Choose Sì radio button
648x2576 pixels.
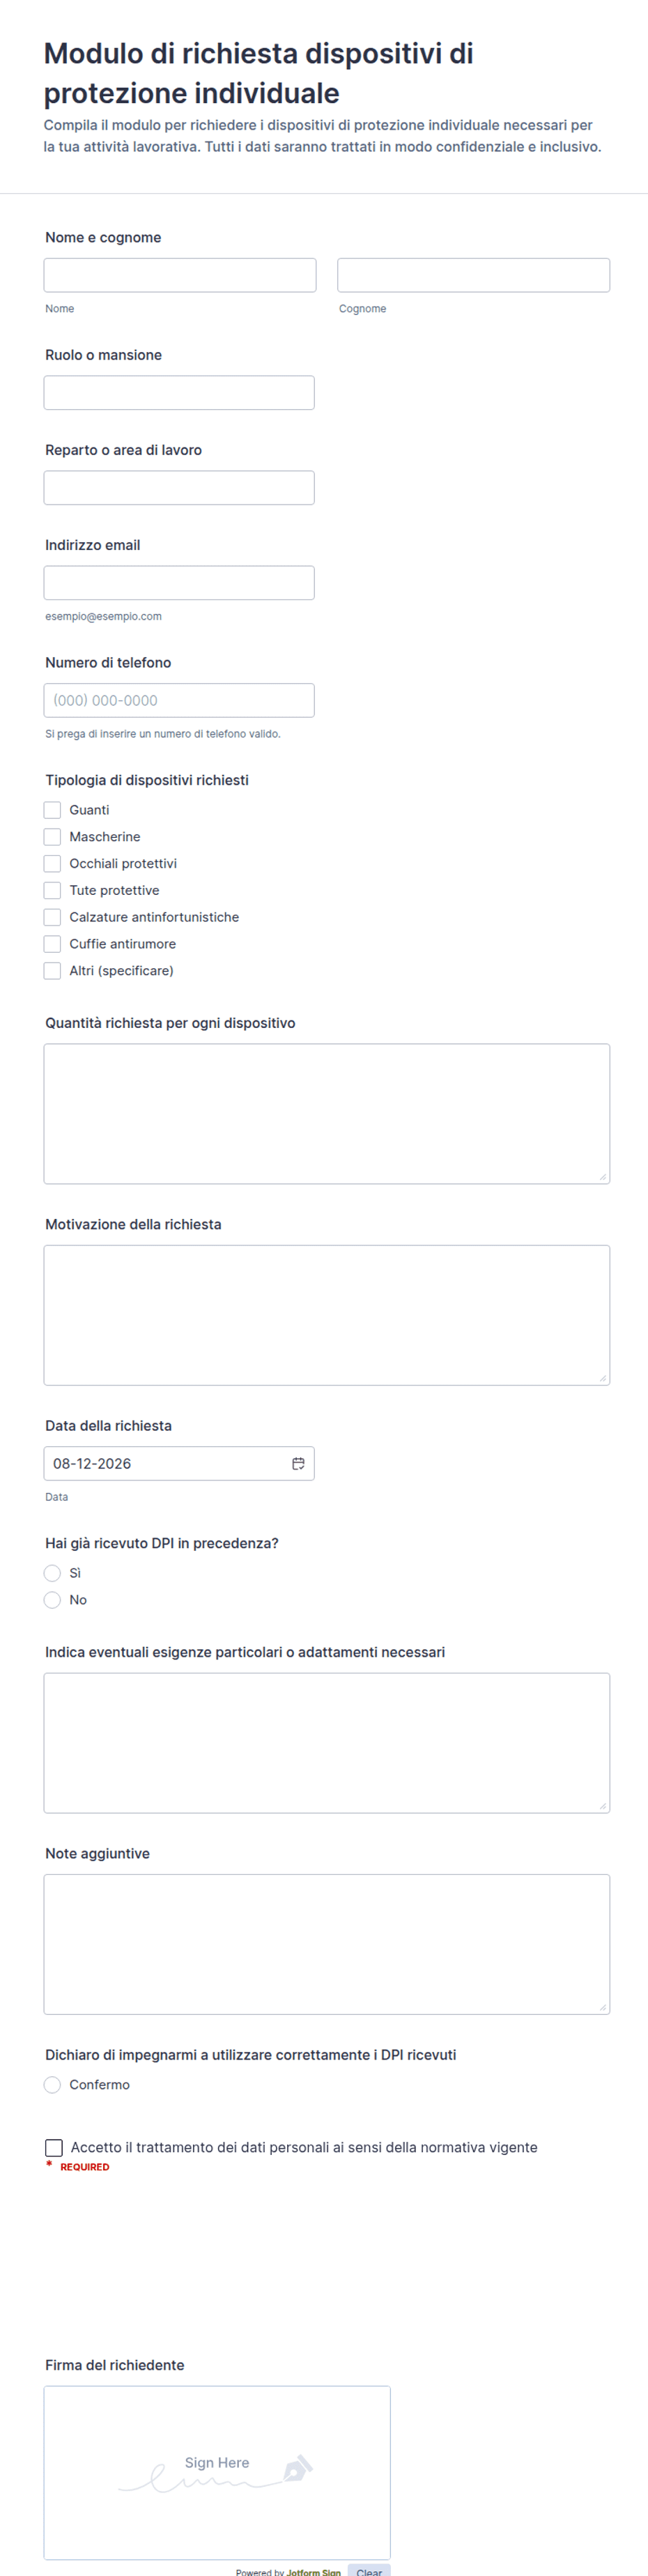point(52,1573)
